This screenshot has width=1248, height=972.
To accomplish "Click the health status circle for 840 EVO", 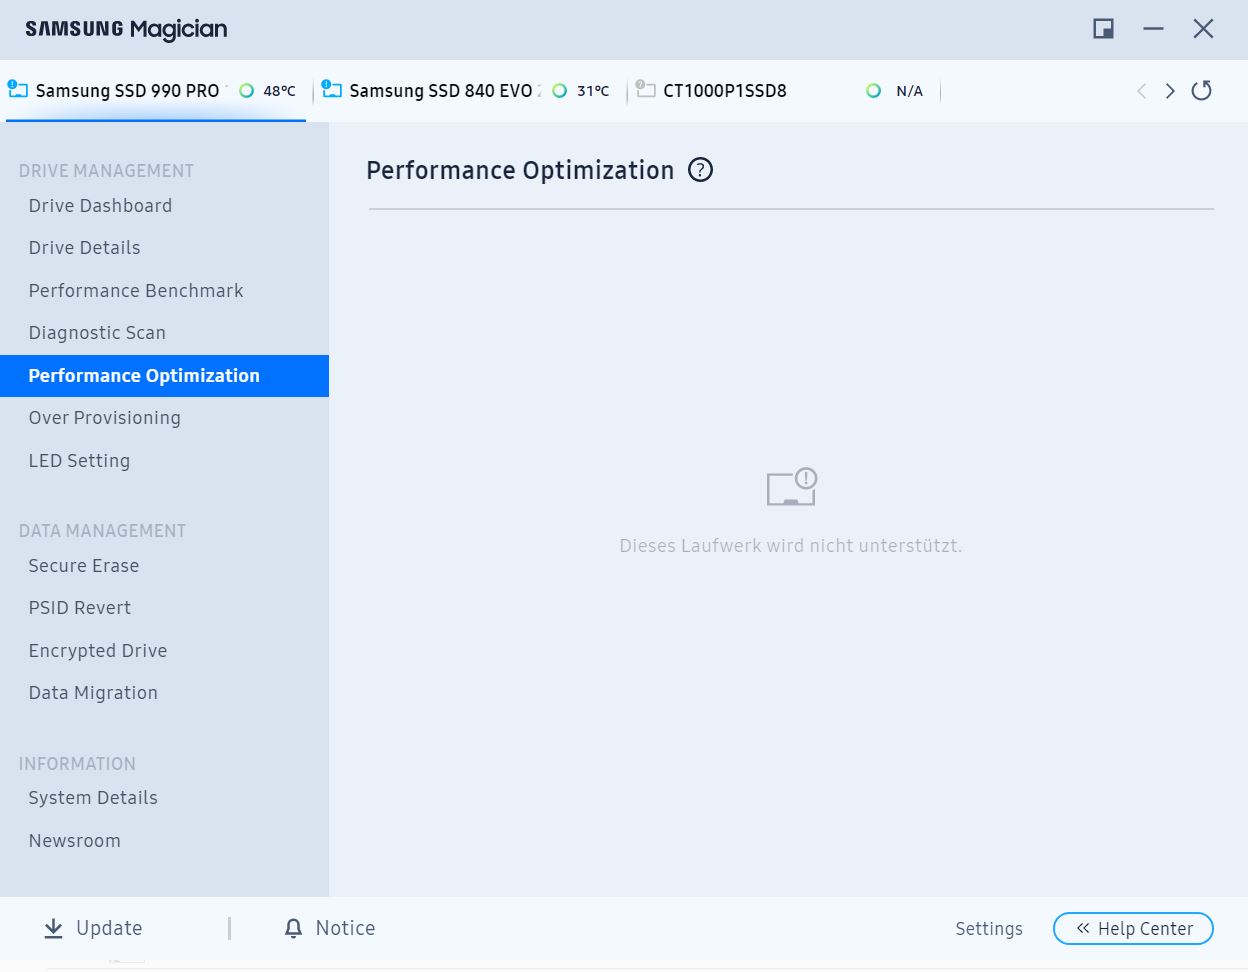I will (559, 91).
